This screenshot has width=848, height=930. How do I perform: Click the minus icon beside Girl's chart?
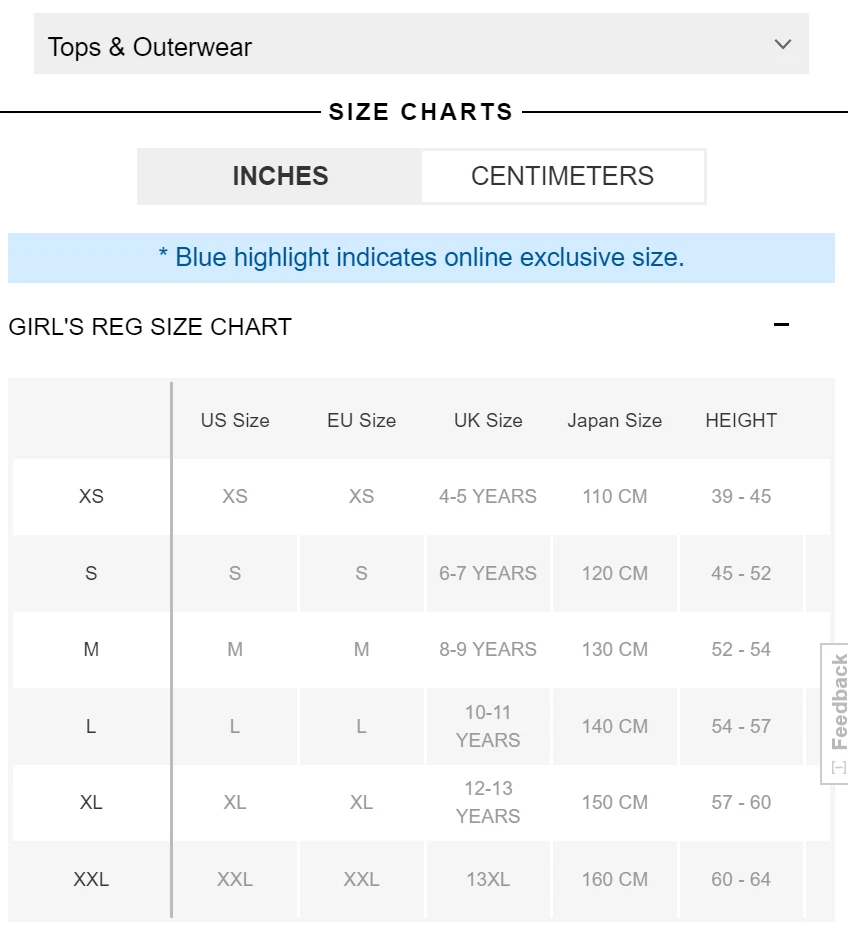click(x=781, y=324)
